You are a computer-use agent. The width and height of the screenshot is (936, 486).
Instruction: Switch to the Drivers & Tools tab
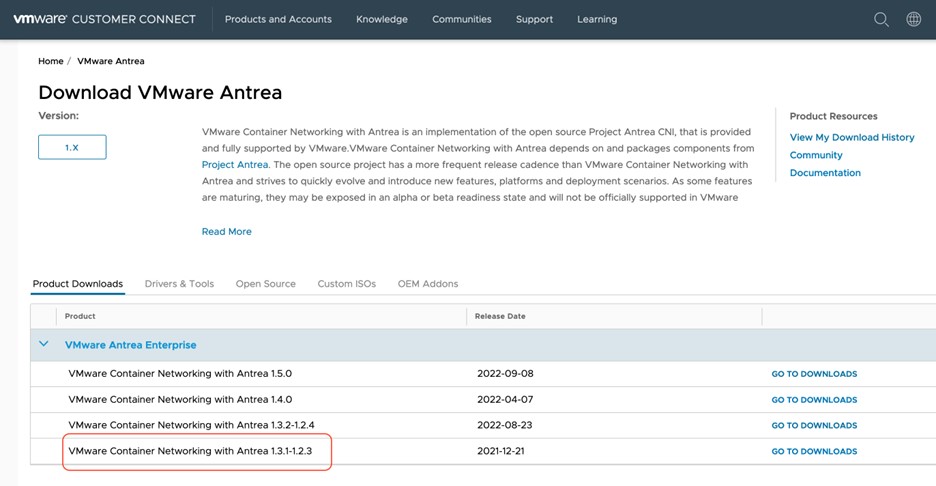coord(179,284)
